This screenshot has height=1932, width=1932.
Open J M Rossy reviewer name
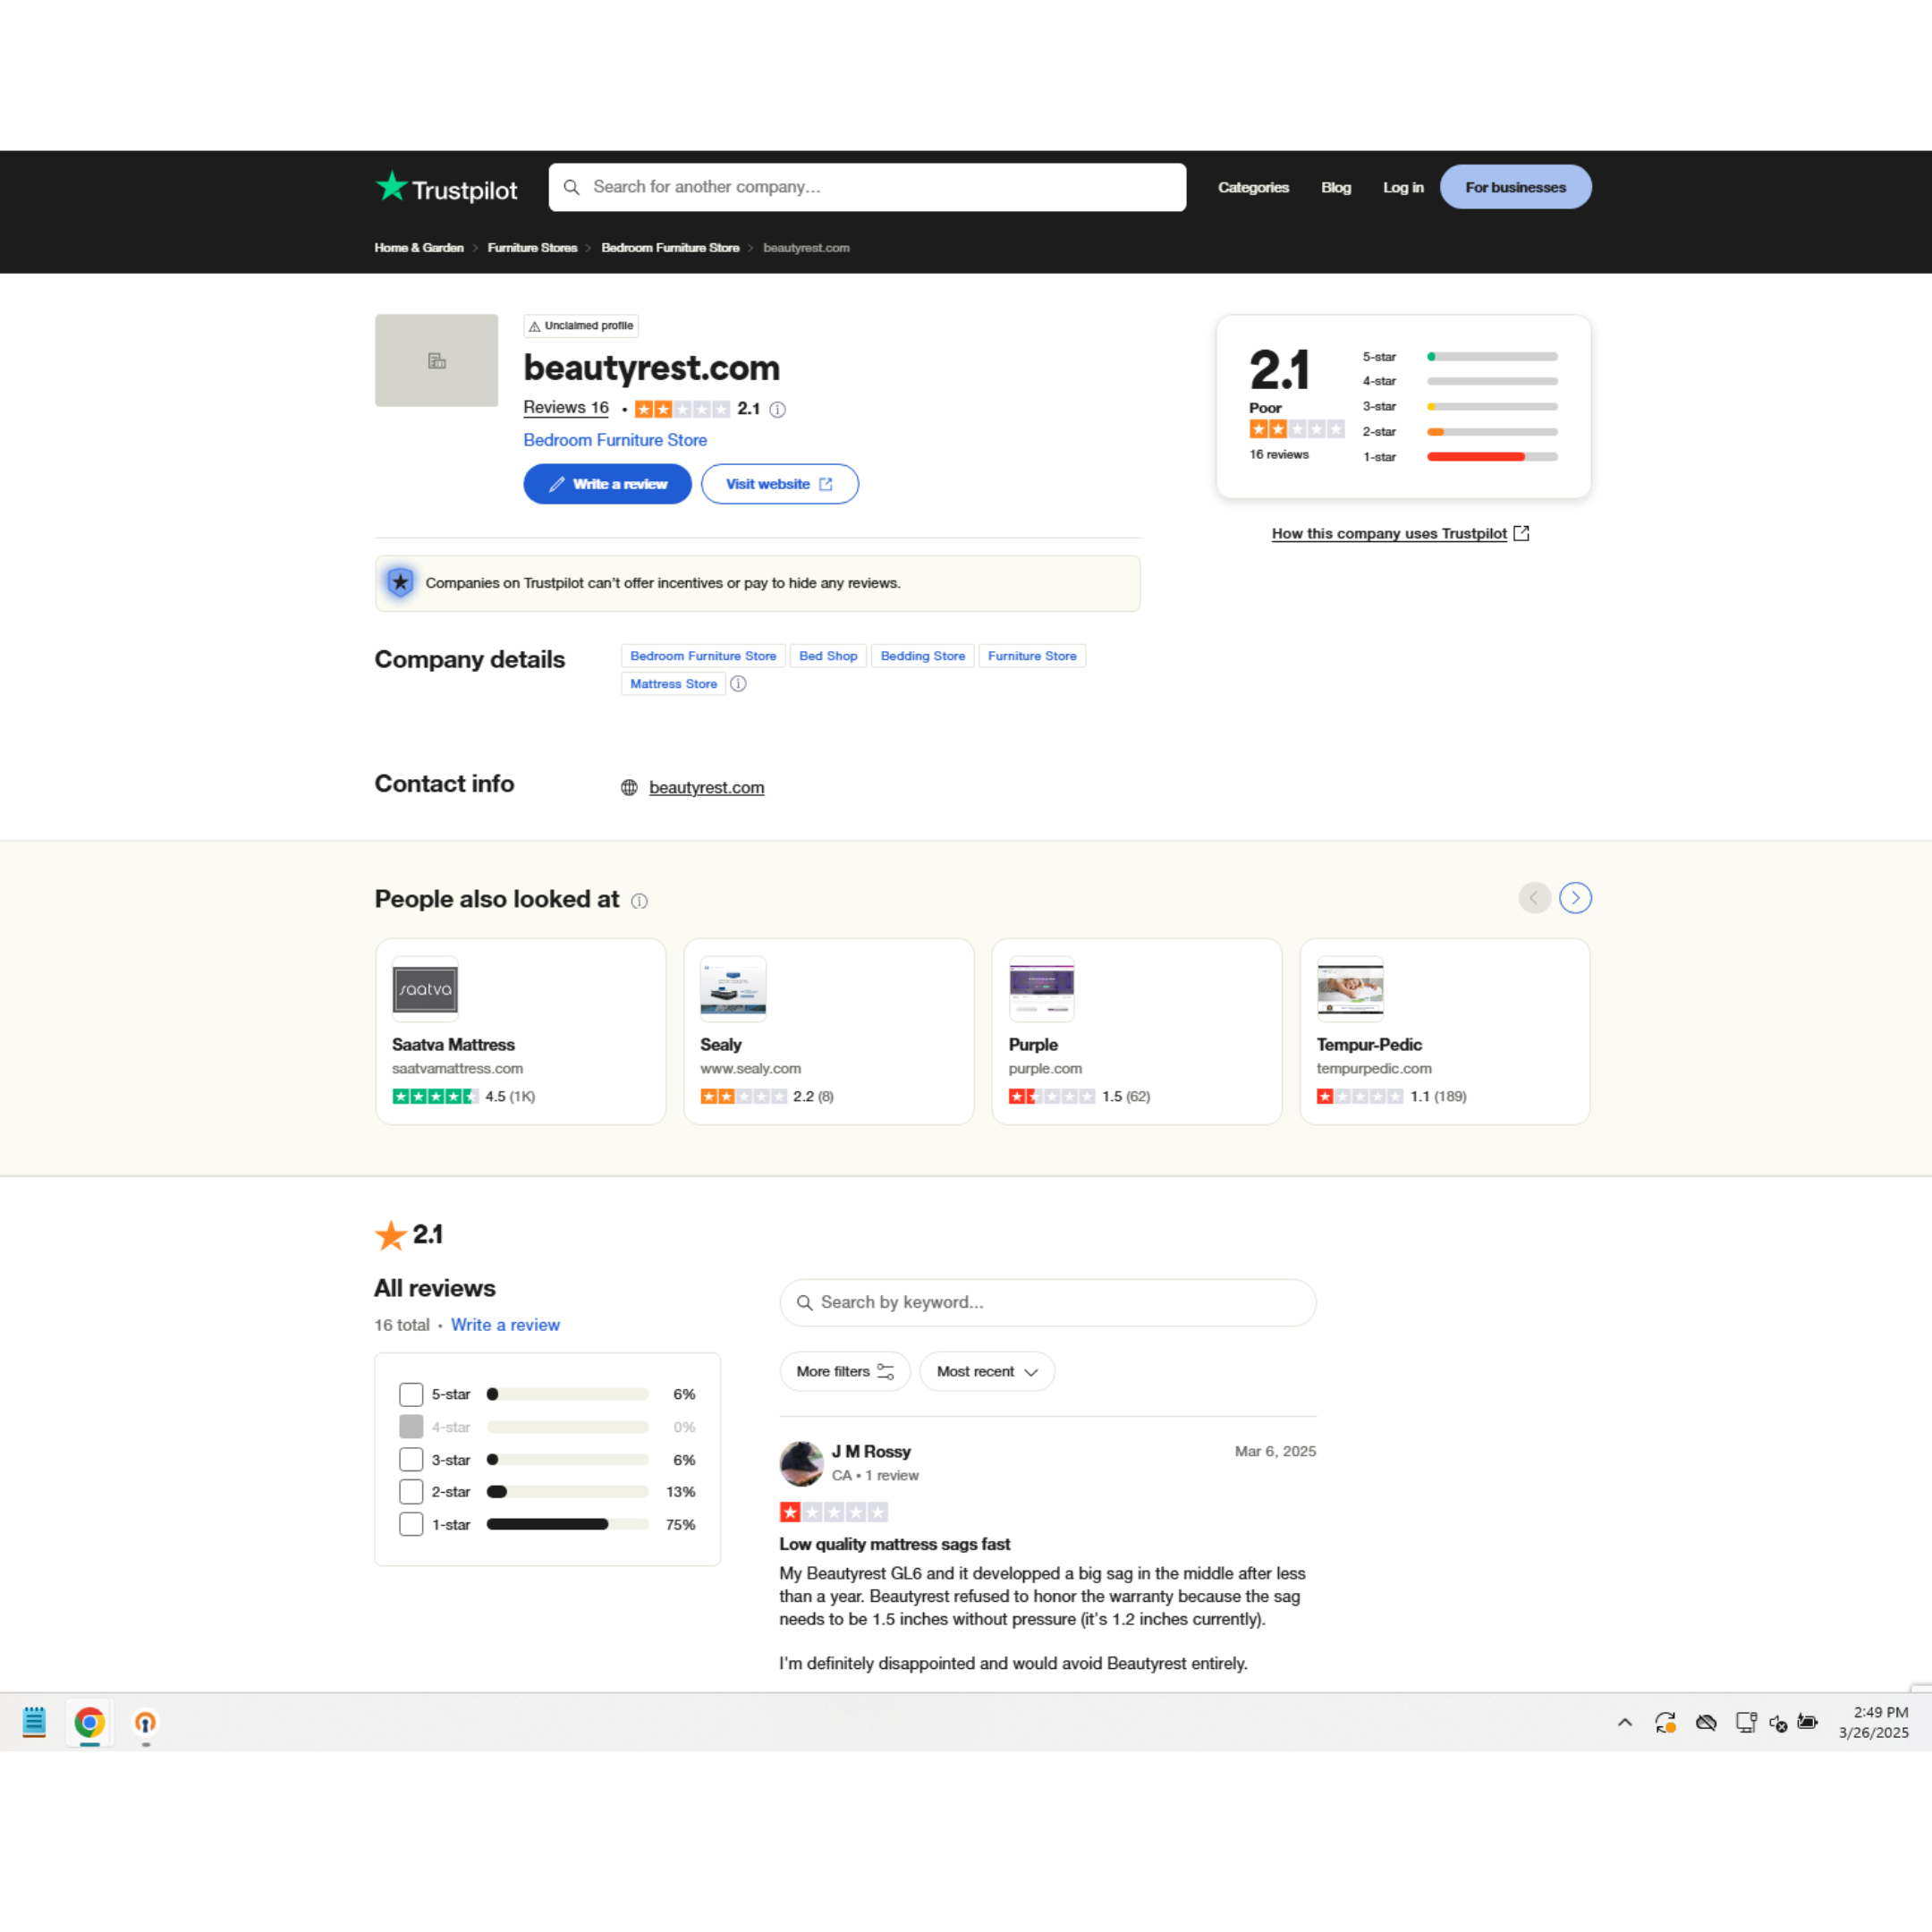[x=871, y=1451]
